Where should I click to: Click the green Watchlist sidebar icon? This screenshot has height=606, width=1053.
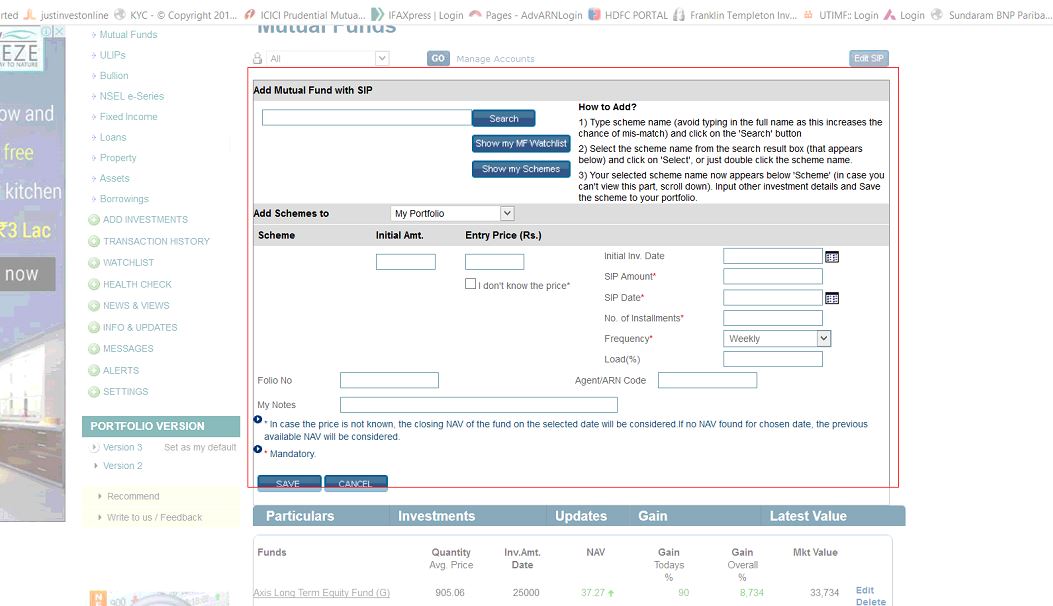pyautogui.click(x=94, y=263)
